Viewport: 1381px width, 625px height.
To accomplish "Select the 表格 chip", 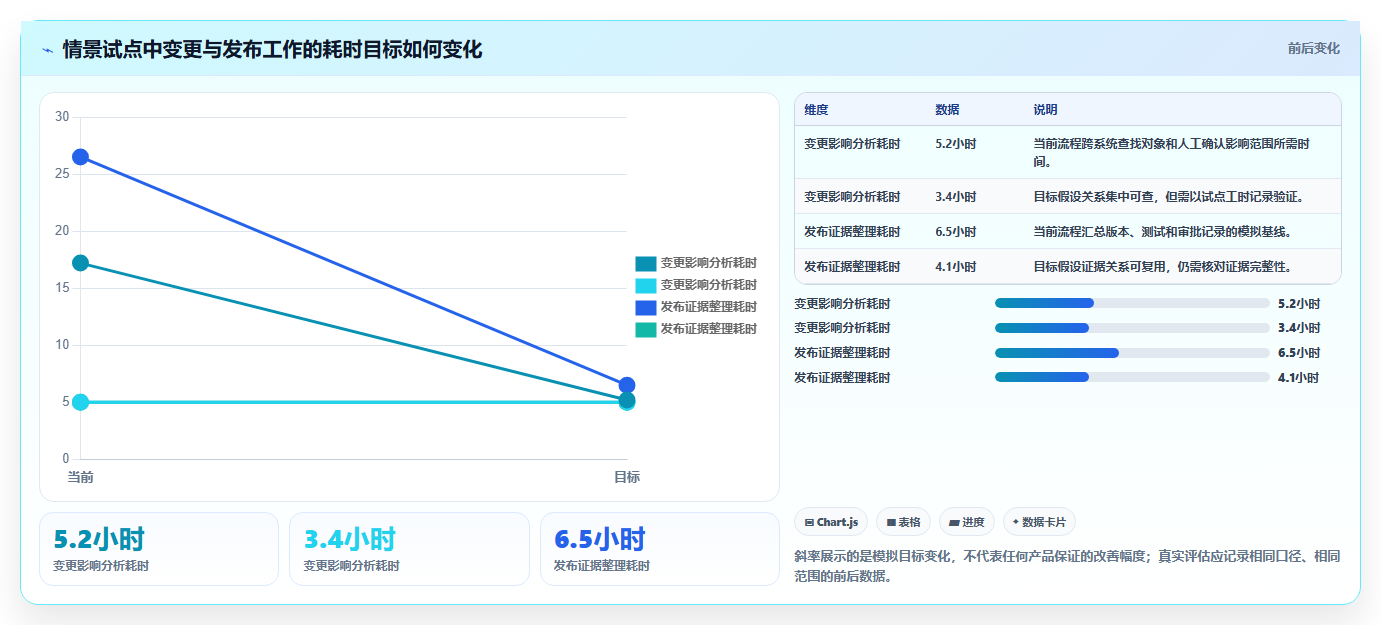I will [903, 522].
